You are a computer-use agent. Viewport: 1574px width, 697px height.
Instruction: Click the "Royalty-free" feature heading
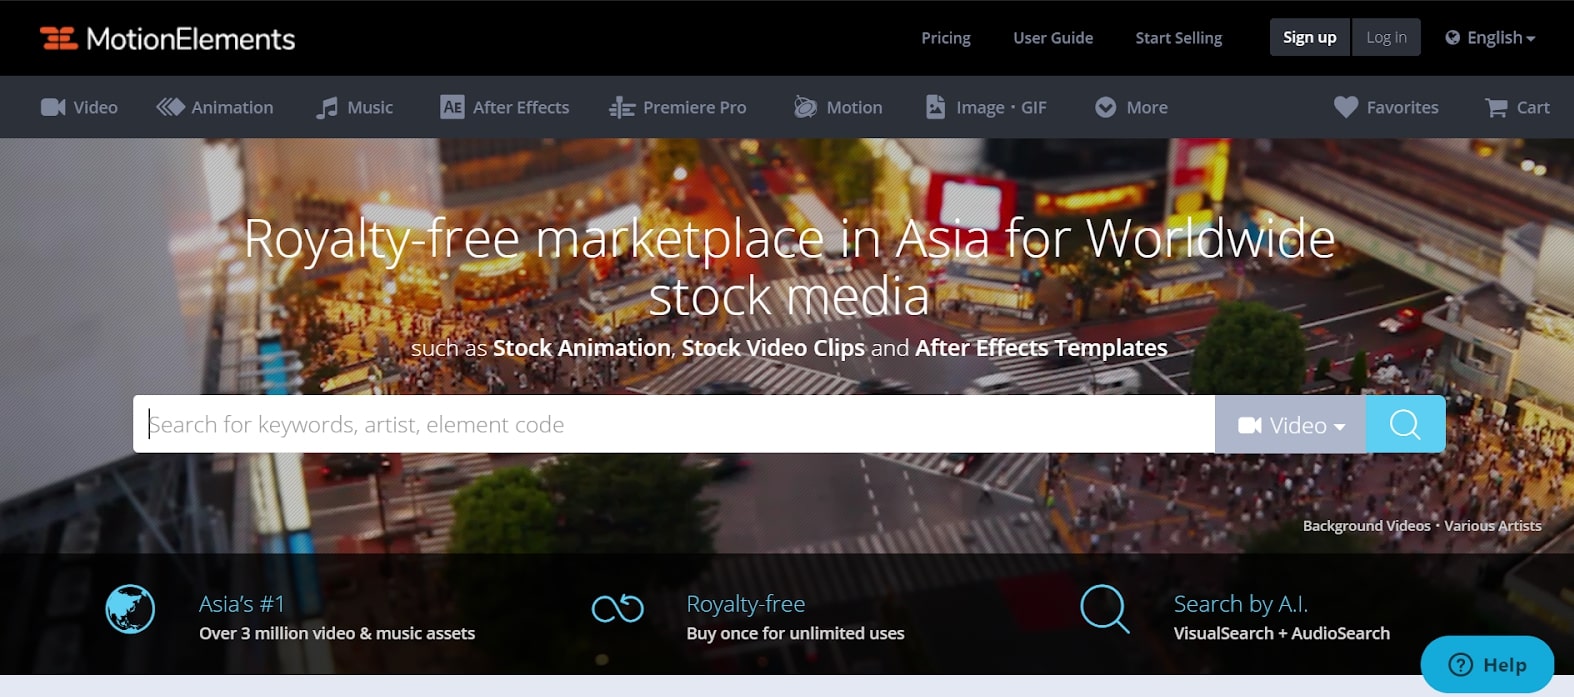pos(746,604)
